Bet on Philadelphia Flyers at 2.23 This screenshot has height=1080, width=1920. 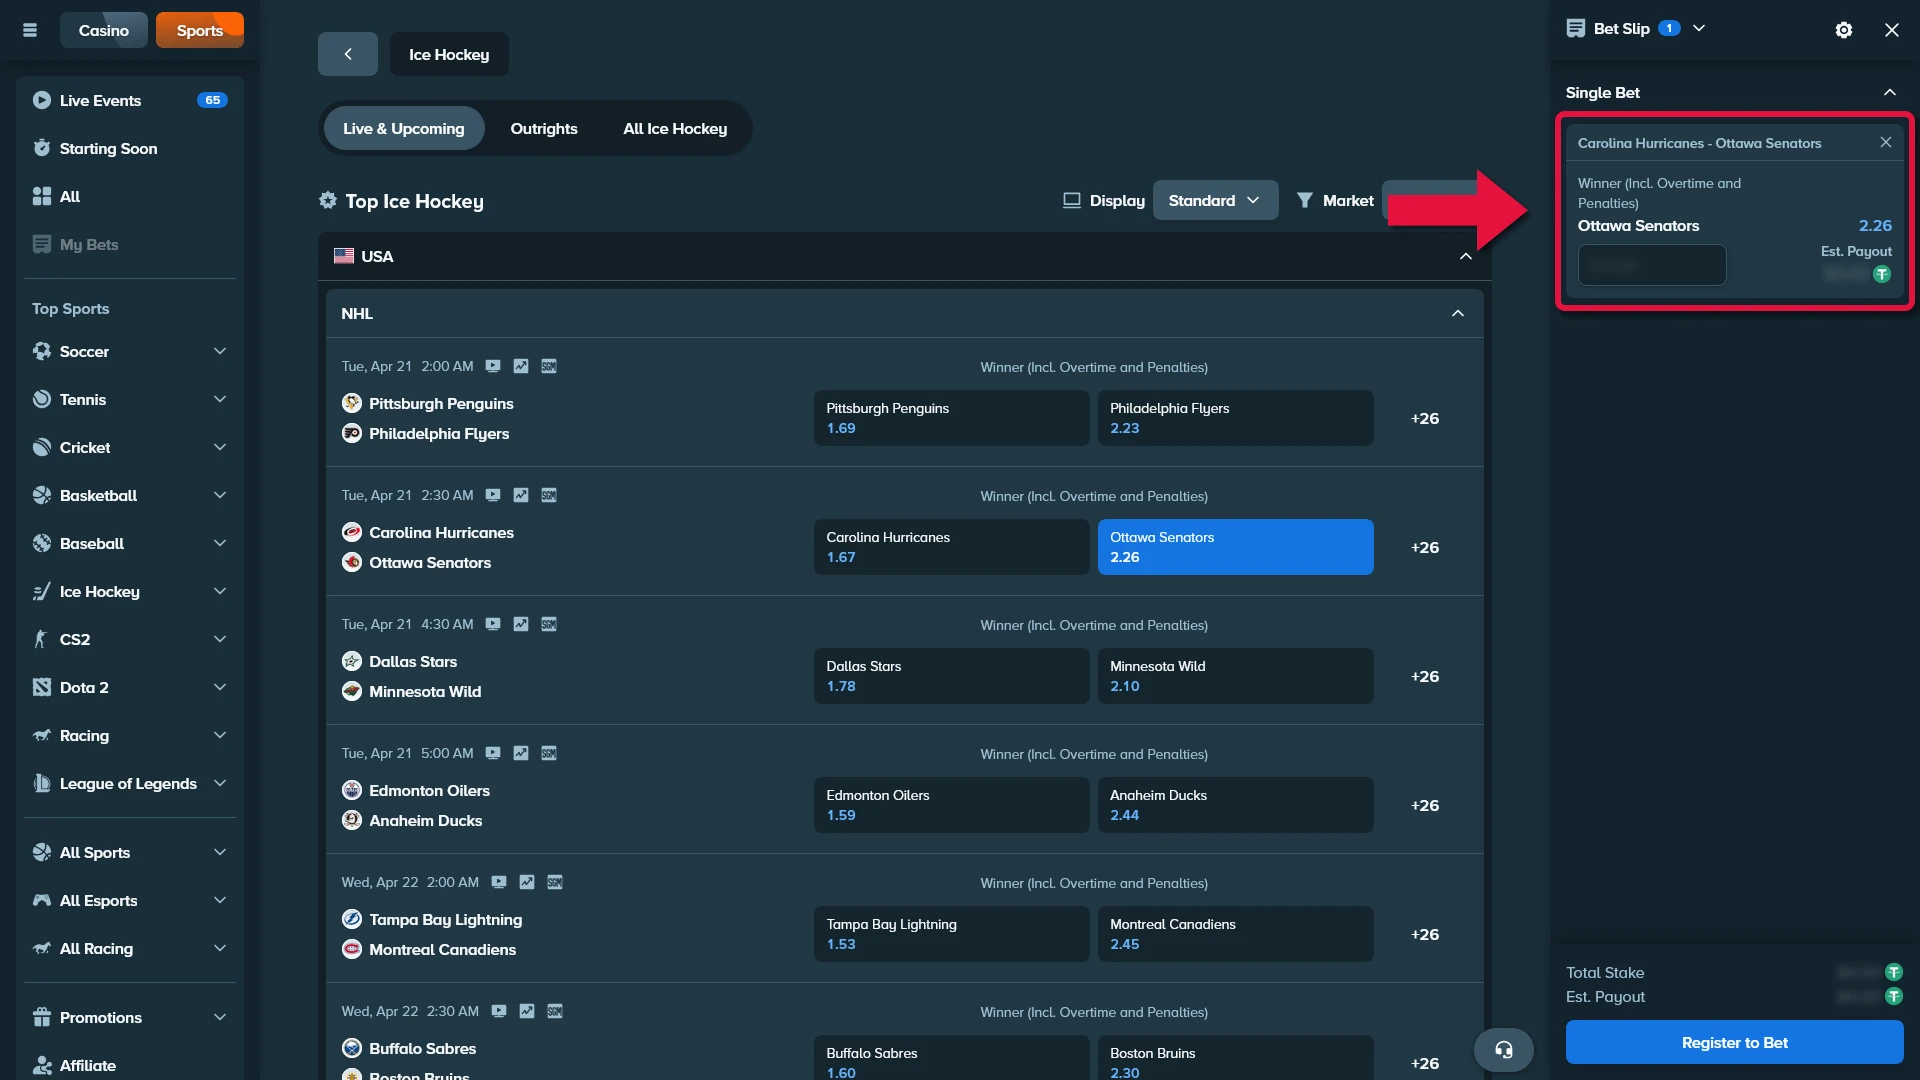click(x=1235, y=418)
